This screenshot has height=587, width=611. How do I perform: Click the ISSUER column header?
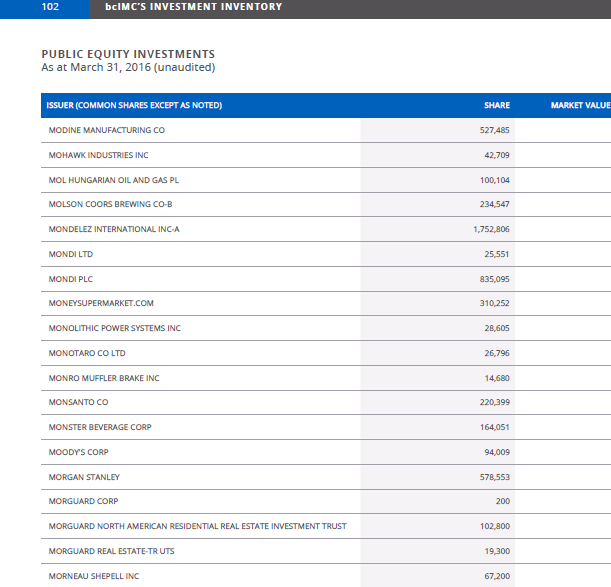point(134,105)
